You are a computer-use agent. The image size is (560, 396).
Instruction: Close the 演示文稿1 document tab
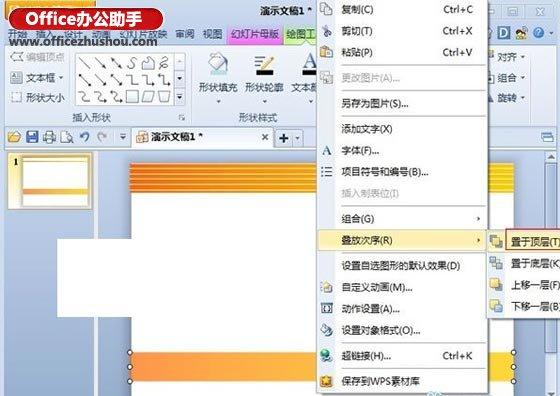[265, 137]
